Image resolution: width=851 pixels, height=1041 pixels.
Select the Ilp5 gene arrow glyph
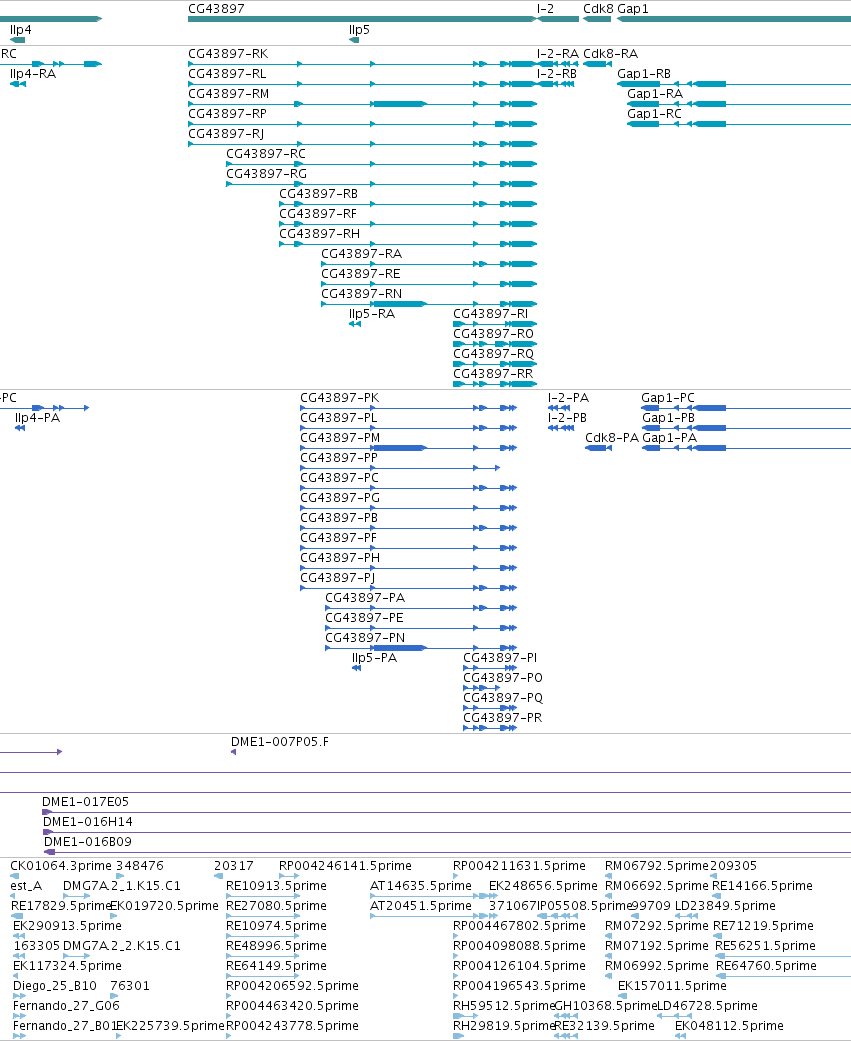(354, 40)
